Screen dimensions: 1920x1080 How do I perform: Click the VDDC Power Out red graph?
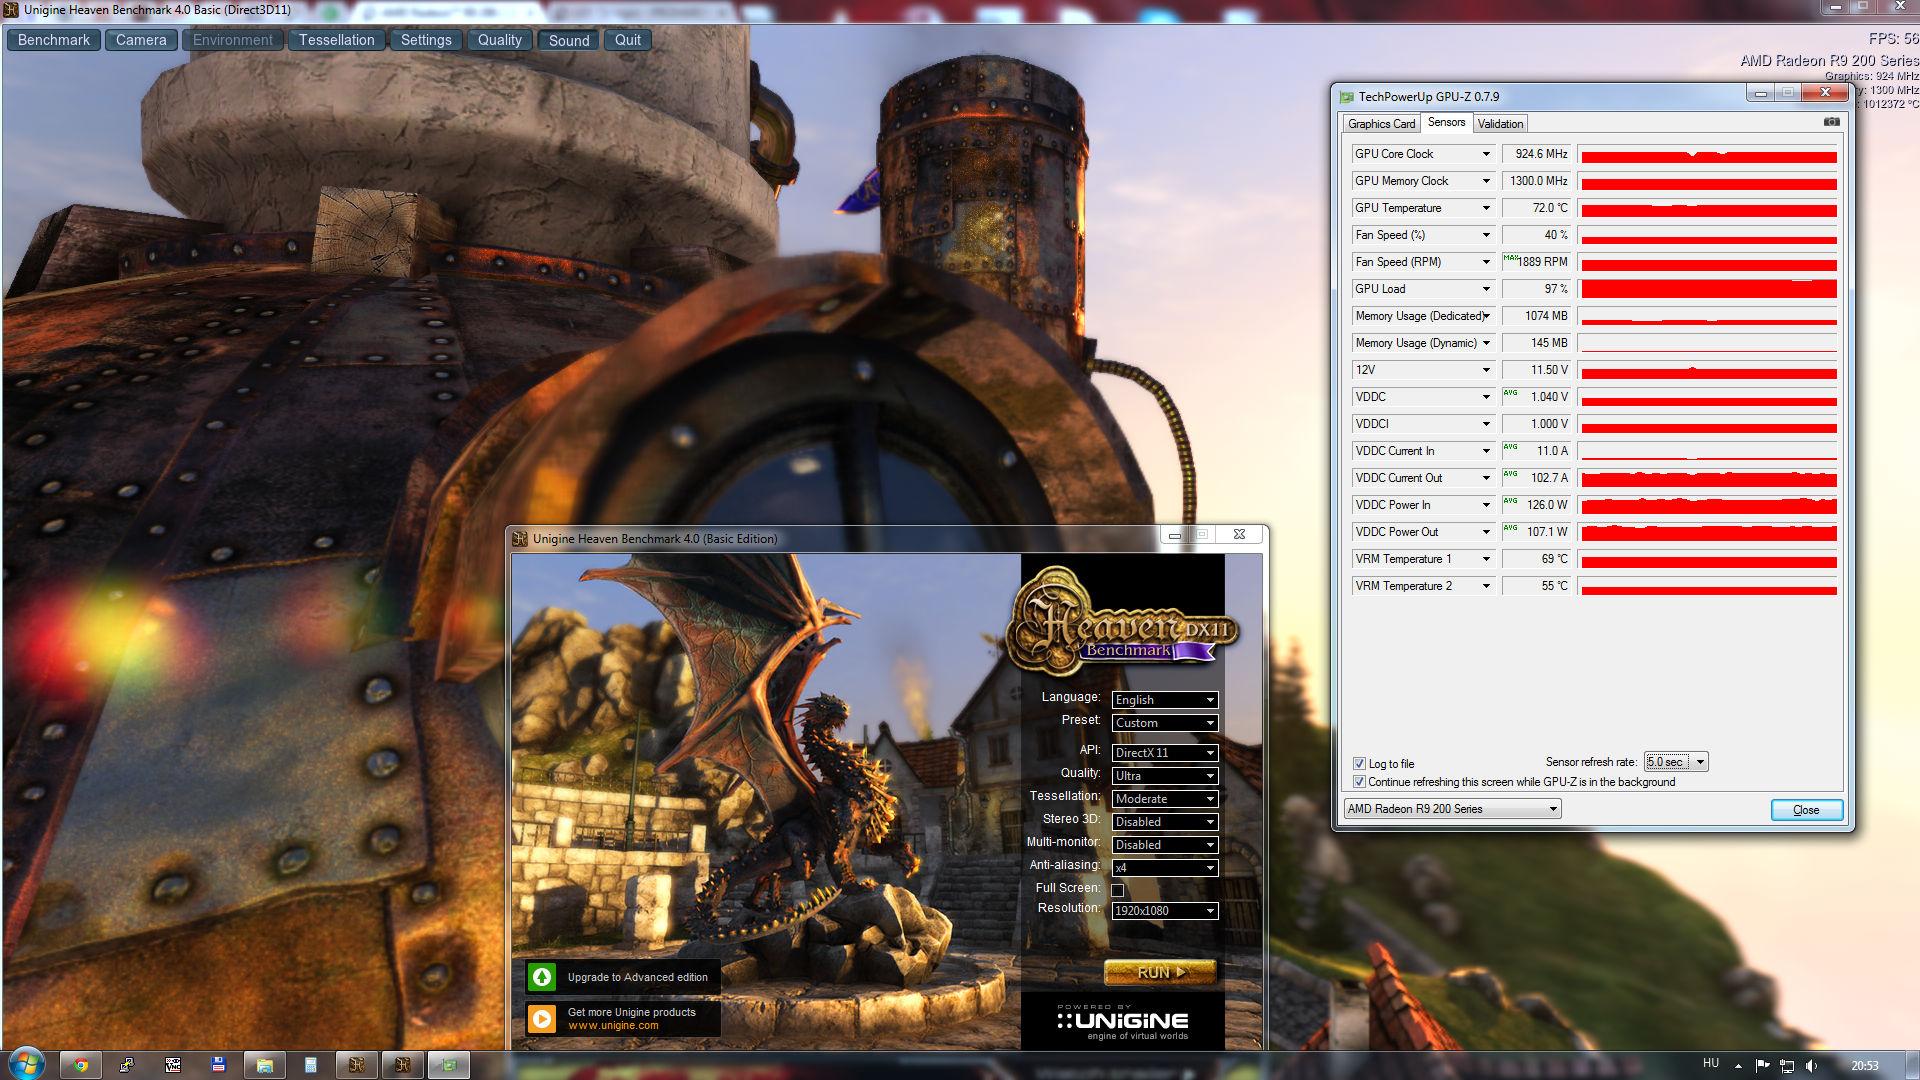[x=1709, y=532]
